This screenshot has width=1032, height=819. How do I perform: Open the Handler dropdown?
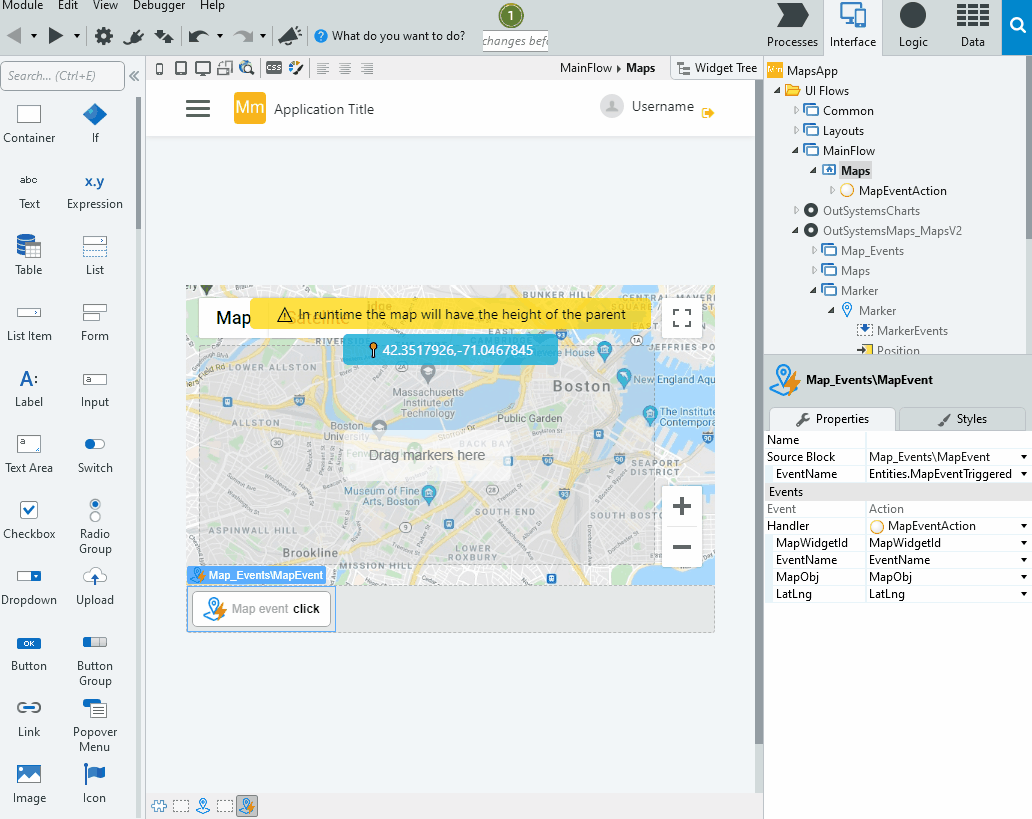click(x=1023, y=526)
